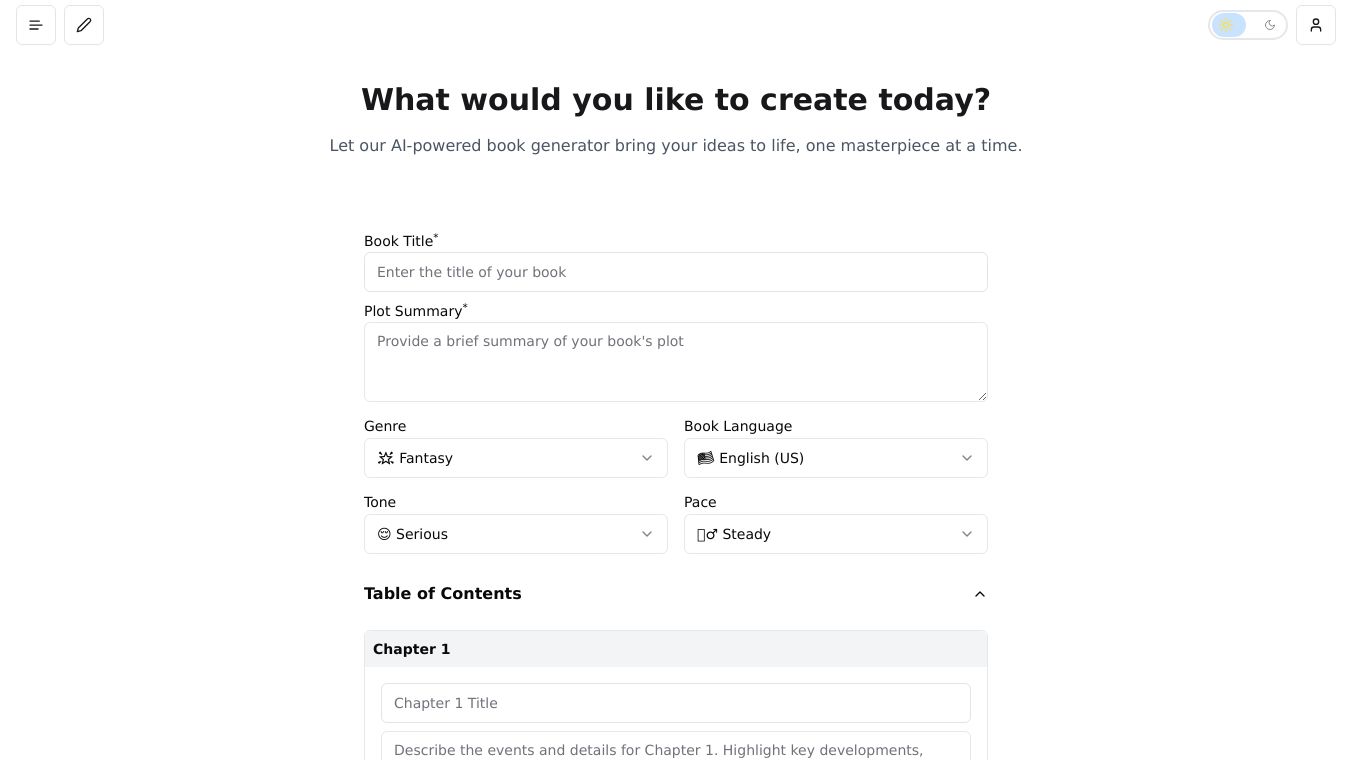Viewport: 1352px width, 760px height.
Task: Click the Book Language chevron arrow
Action: 967,458
